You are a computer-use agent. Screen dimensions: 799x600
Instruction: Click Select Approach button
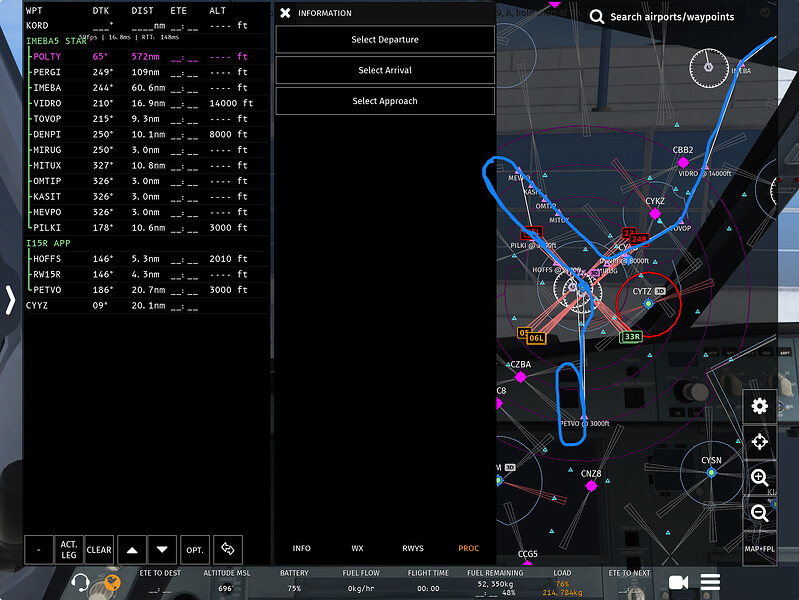[x=385, y=101]
